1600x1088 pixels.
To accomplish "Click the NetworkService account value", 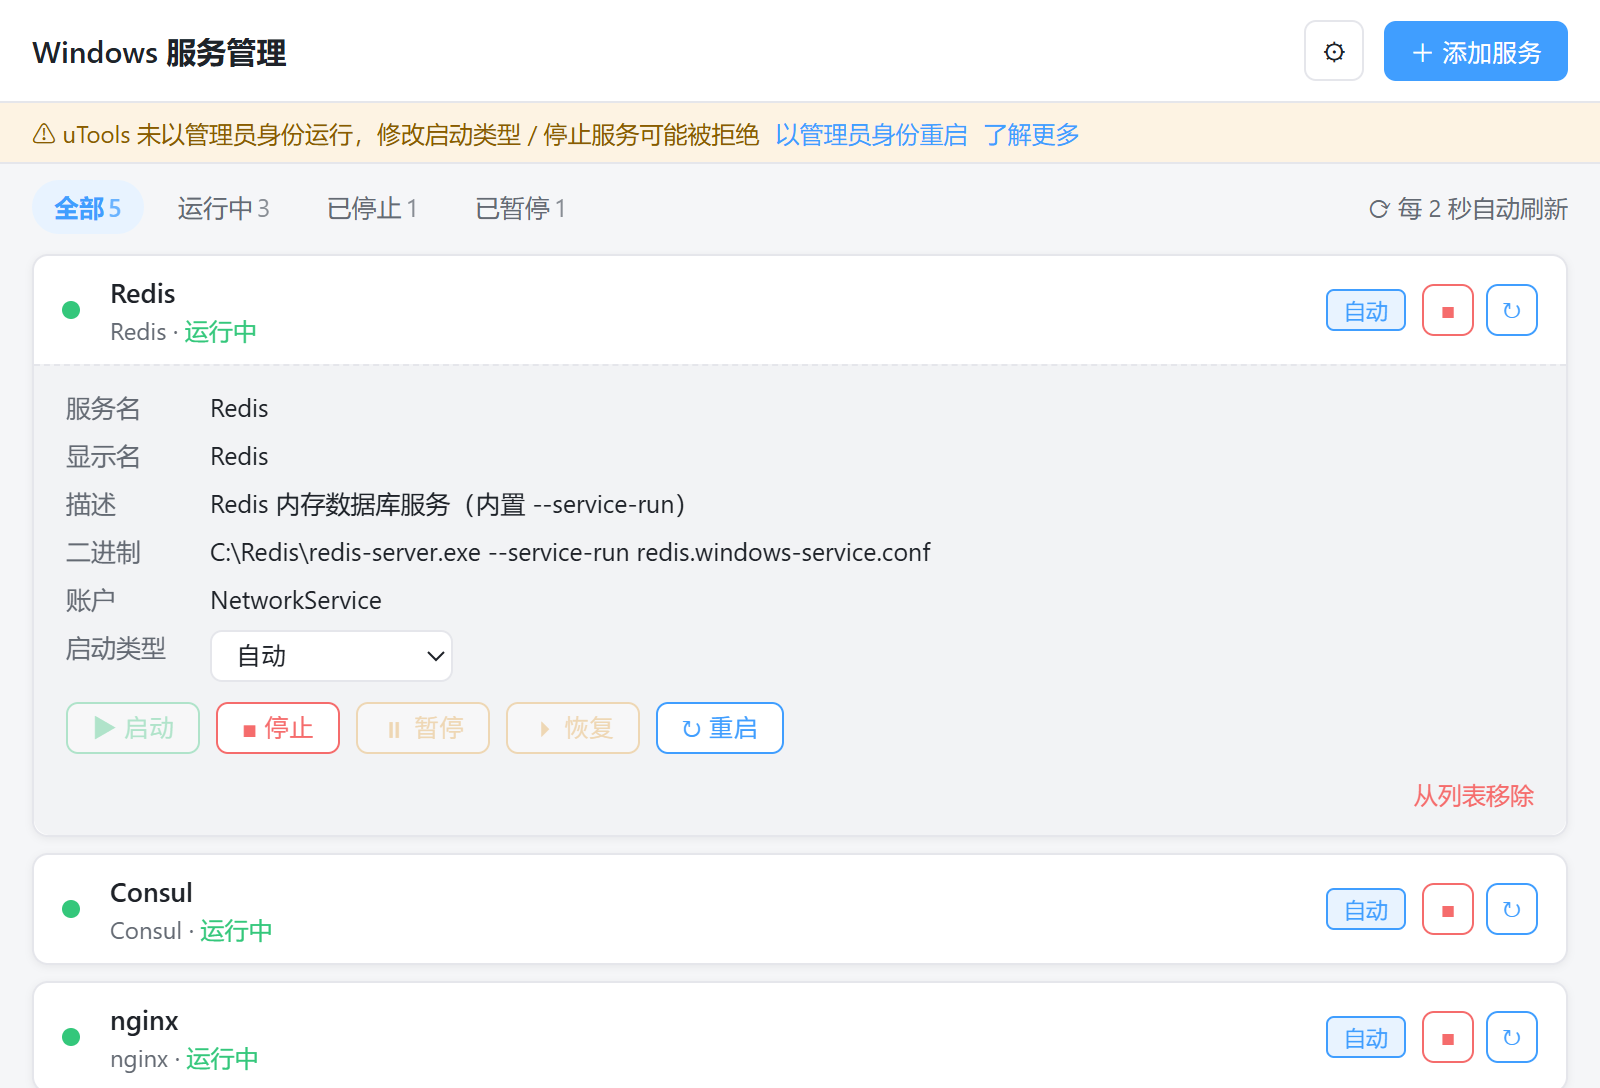I will coord(296,600).
